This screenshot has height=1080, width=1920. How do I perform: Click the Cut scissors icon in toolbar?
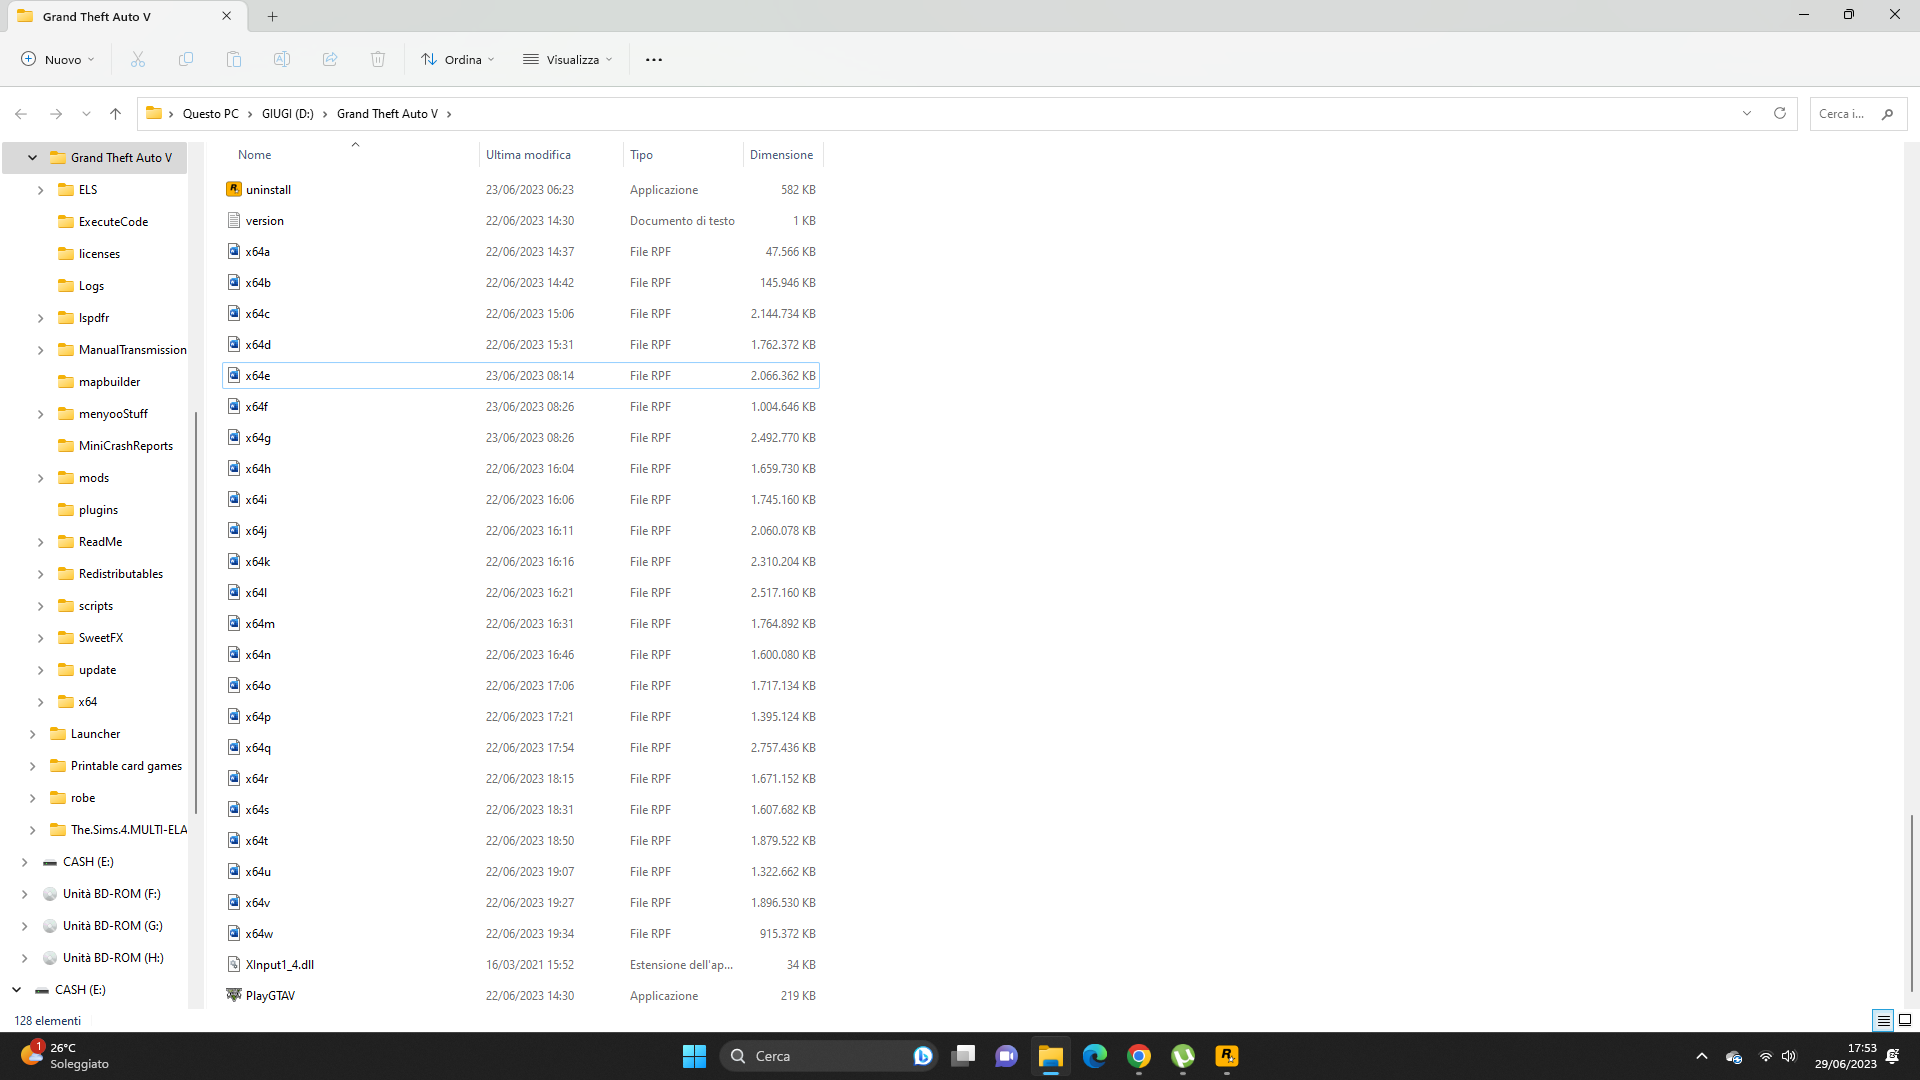pos(138,60)
